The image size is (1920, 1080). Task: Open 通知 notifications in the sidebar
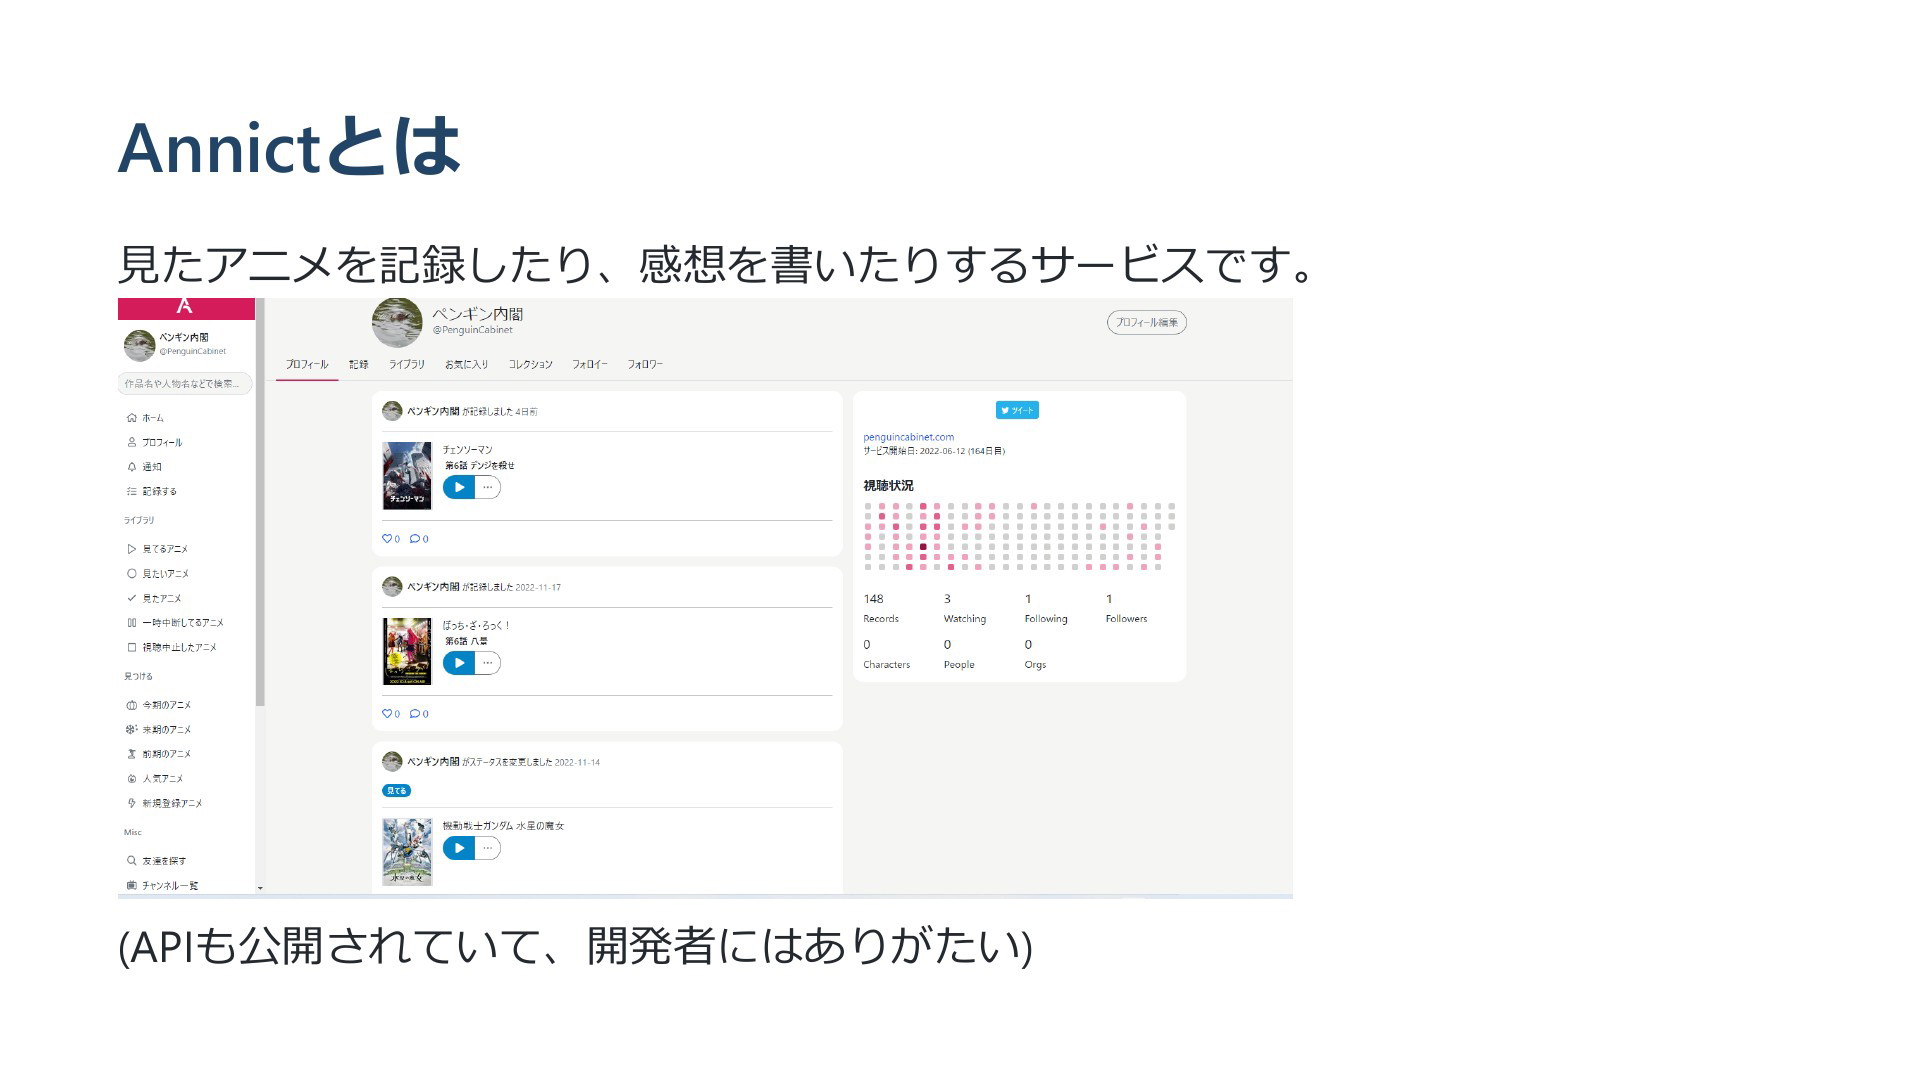coord(144,467)
